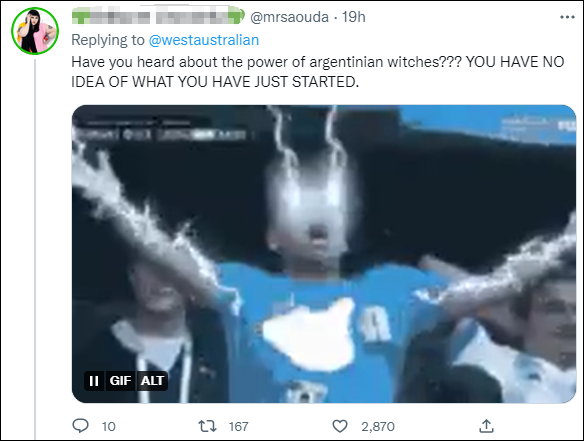584x441 pixels.
Task: Open the @westaustralian profile link
Action: coord(204,40)
